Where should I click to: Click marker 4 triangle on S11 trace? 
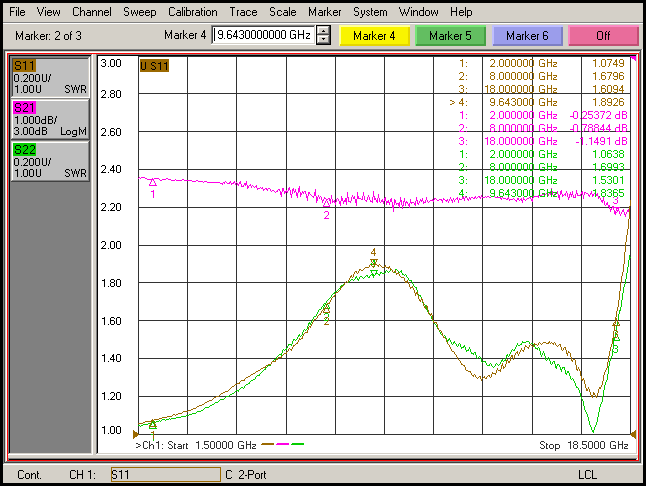pyautogui.click(x=373, y=263)
